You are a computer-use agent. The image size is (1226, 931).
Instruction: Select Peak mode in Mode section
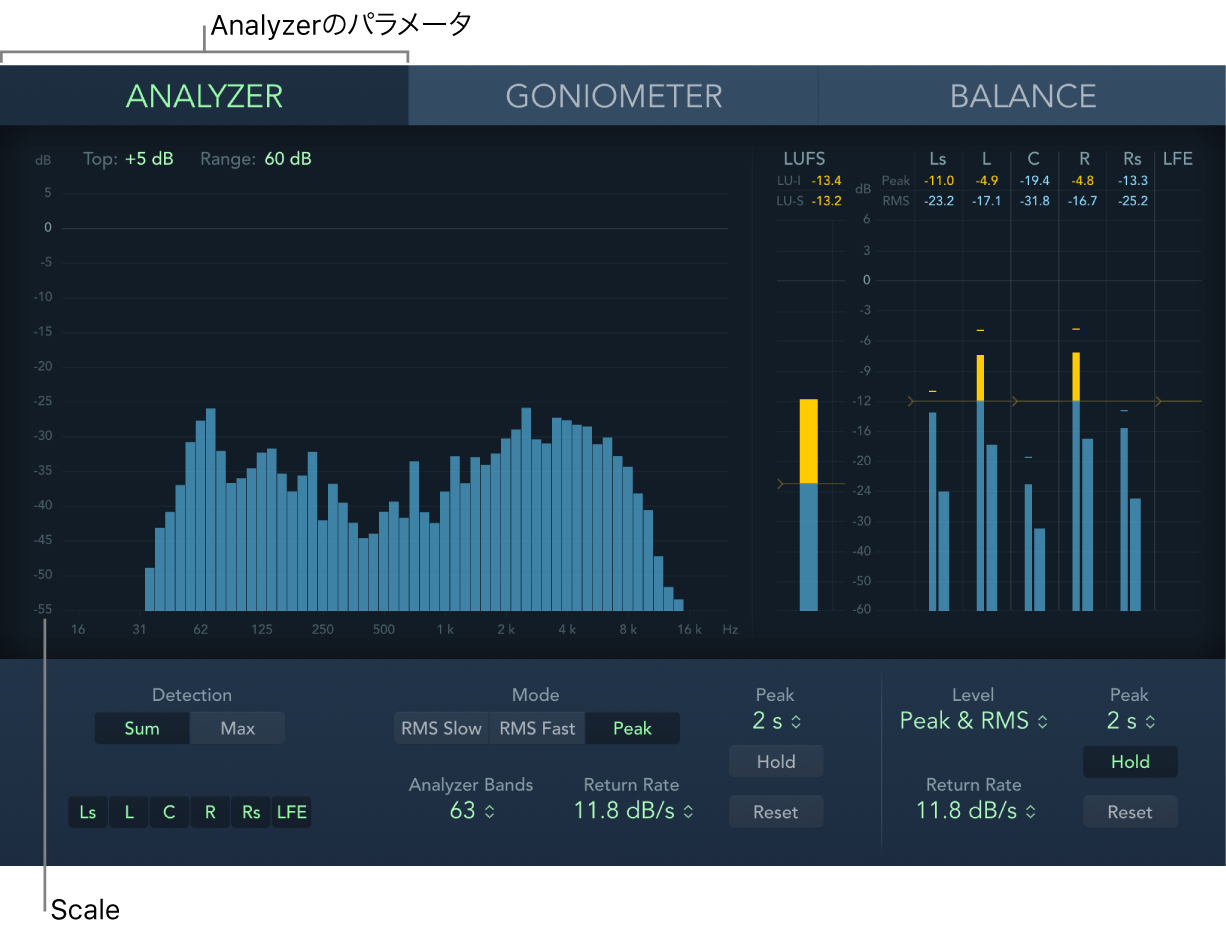coord(632,728)
